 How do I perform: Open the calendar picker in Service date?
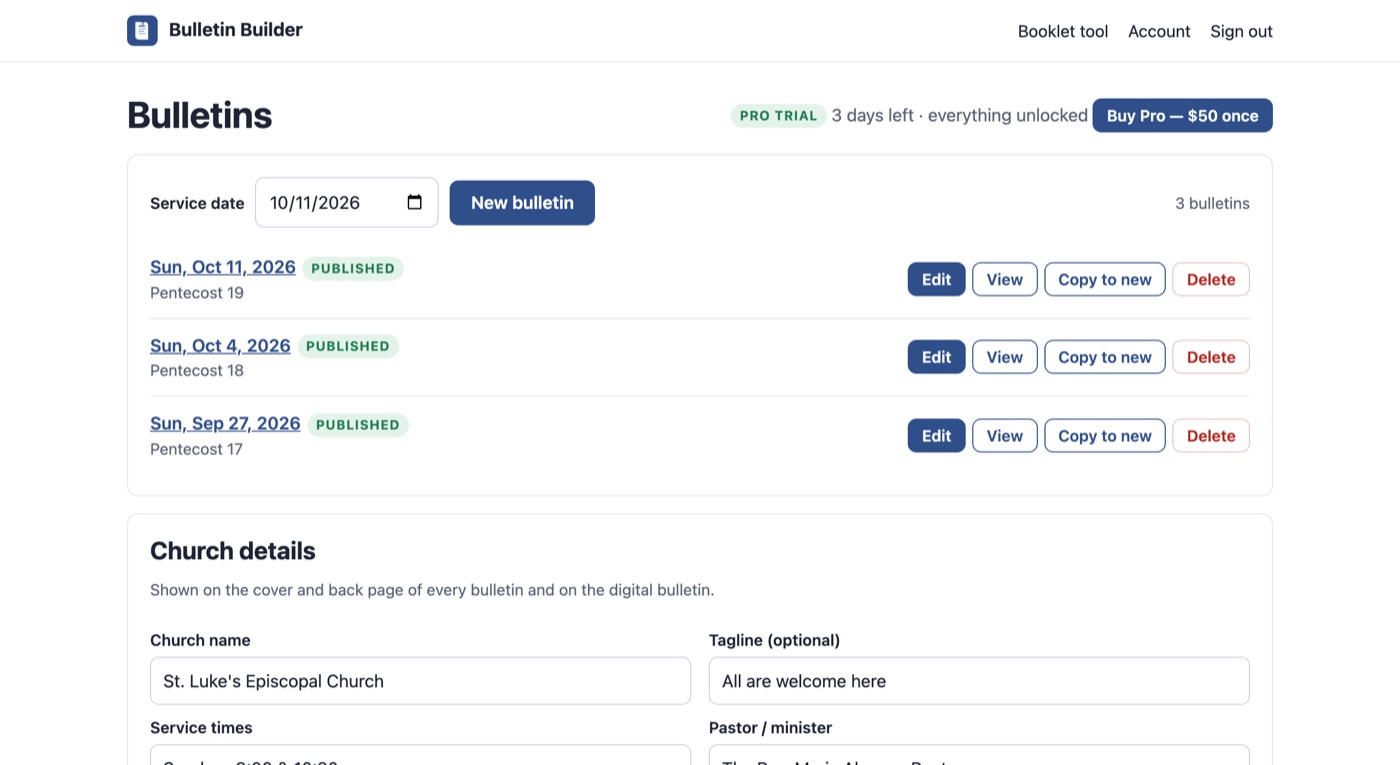pos(415,203)
